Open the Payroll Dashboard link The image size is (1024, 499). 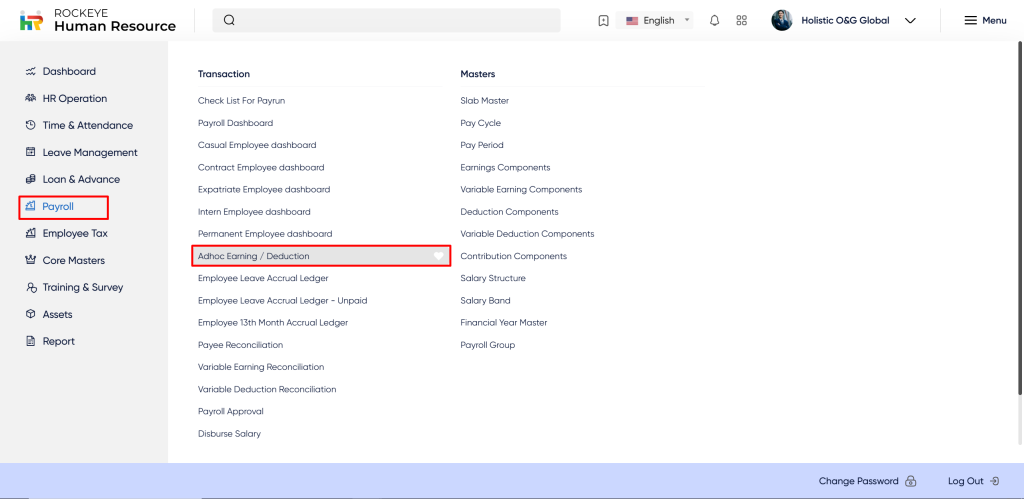235,123
